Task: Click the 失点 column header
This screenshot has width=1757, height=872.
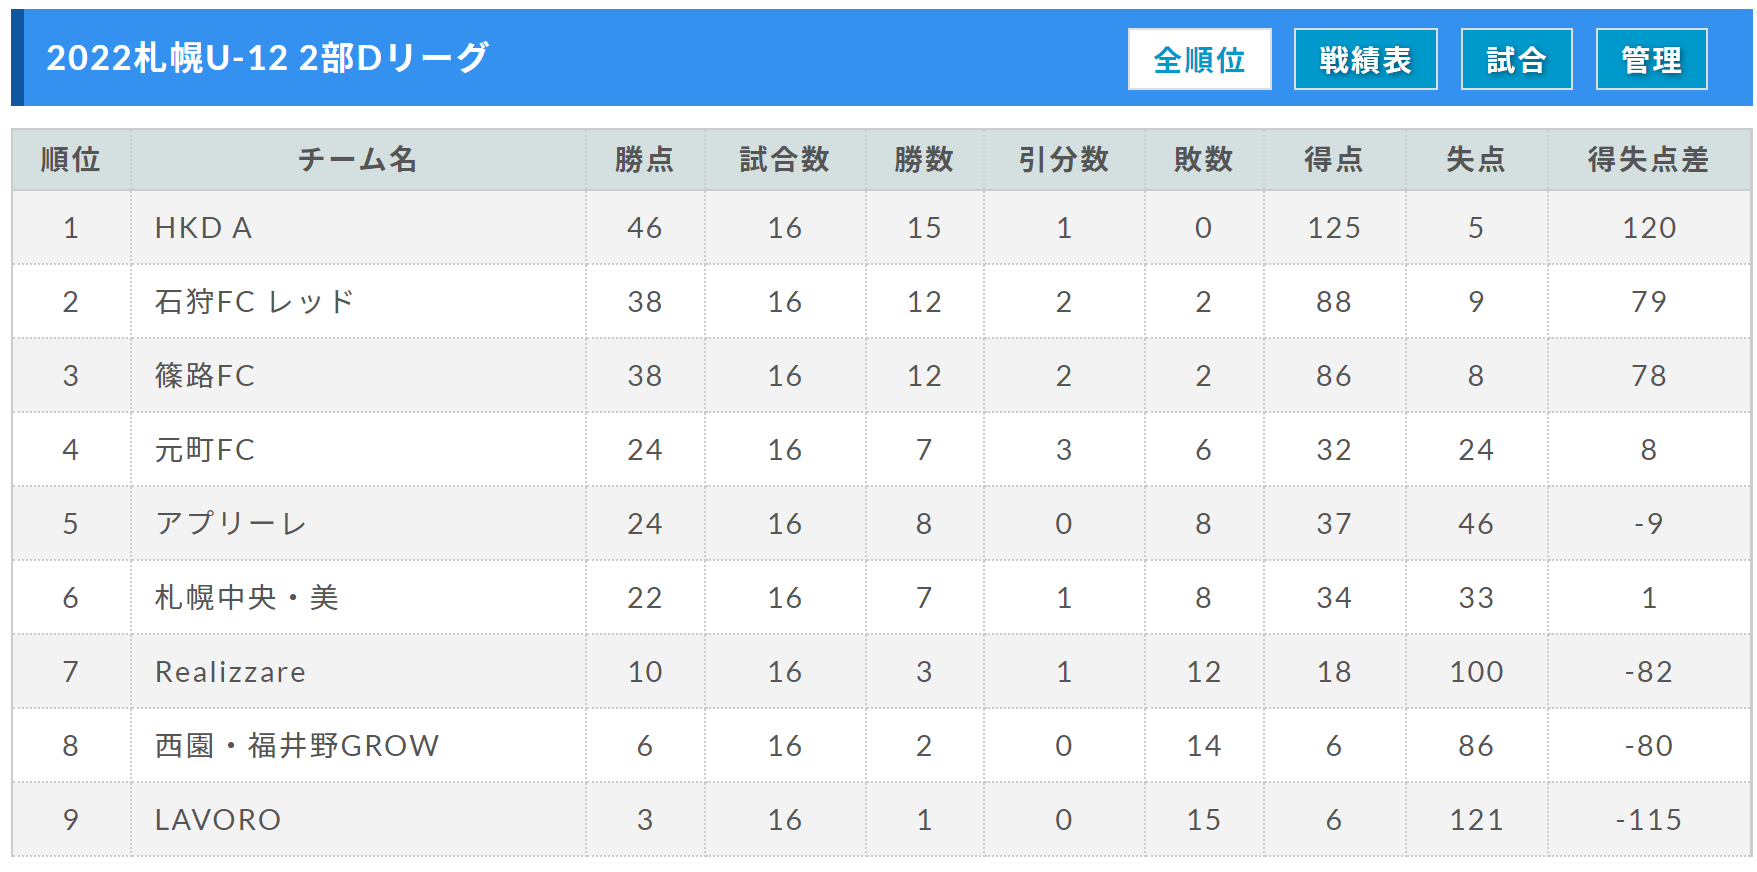Action: pos(1476,159)
